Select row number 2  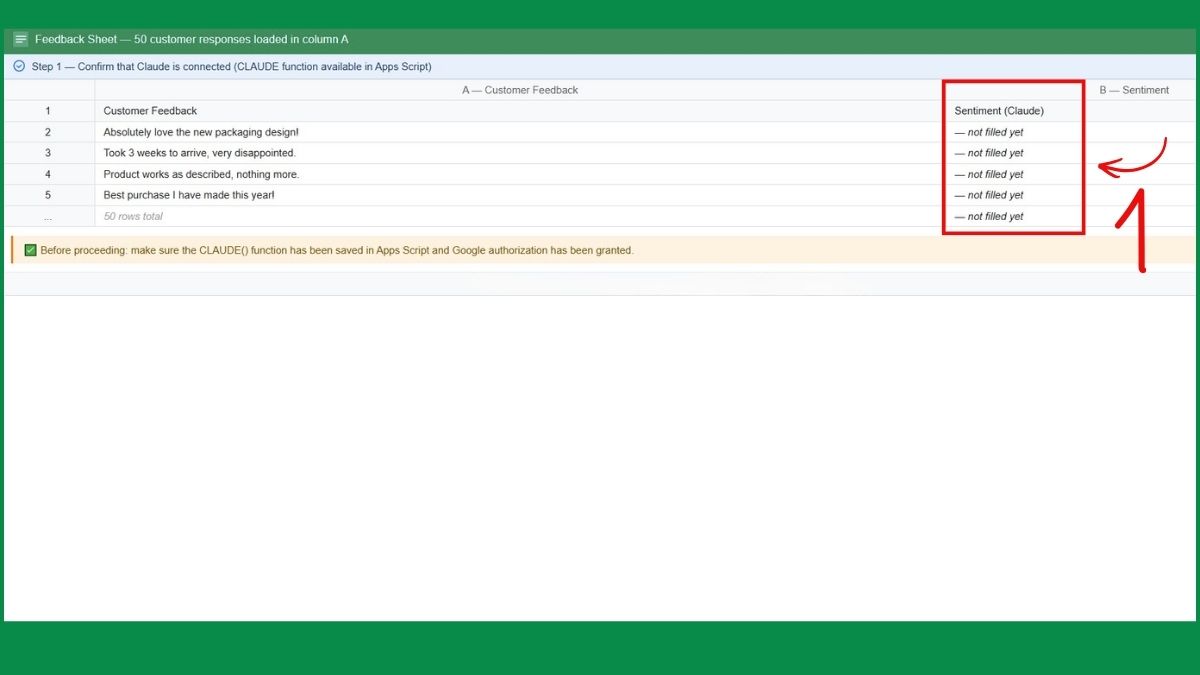(48, 132)
